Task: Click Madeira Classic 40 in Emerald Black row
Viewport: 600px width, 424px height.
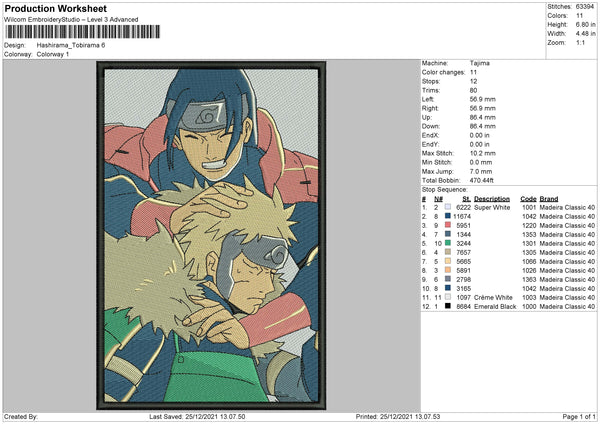Action: pos(567,307)
